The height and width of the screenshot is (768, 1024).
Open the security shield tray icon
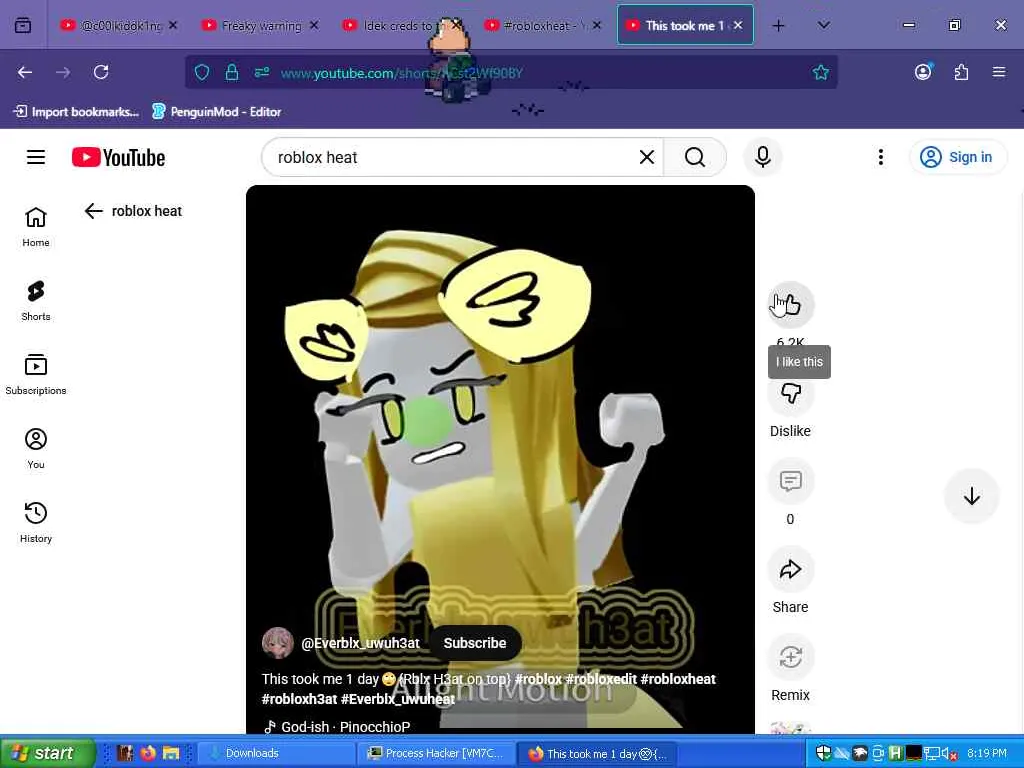824,753
